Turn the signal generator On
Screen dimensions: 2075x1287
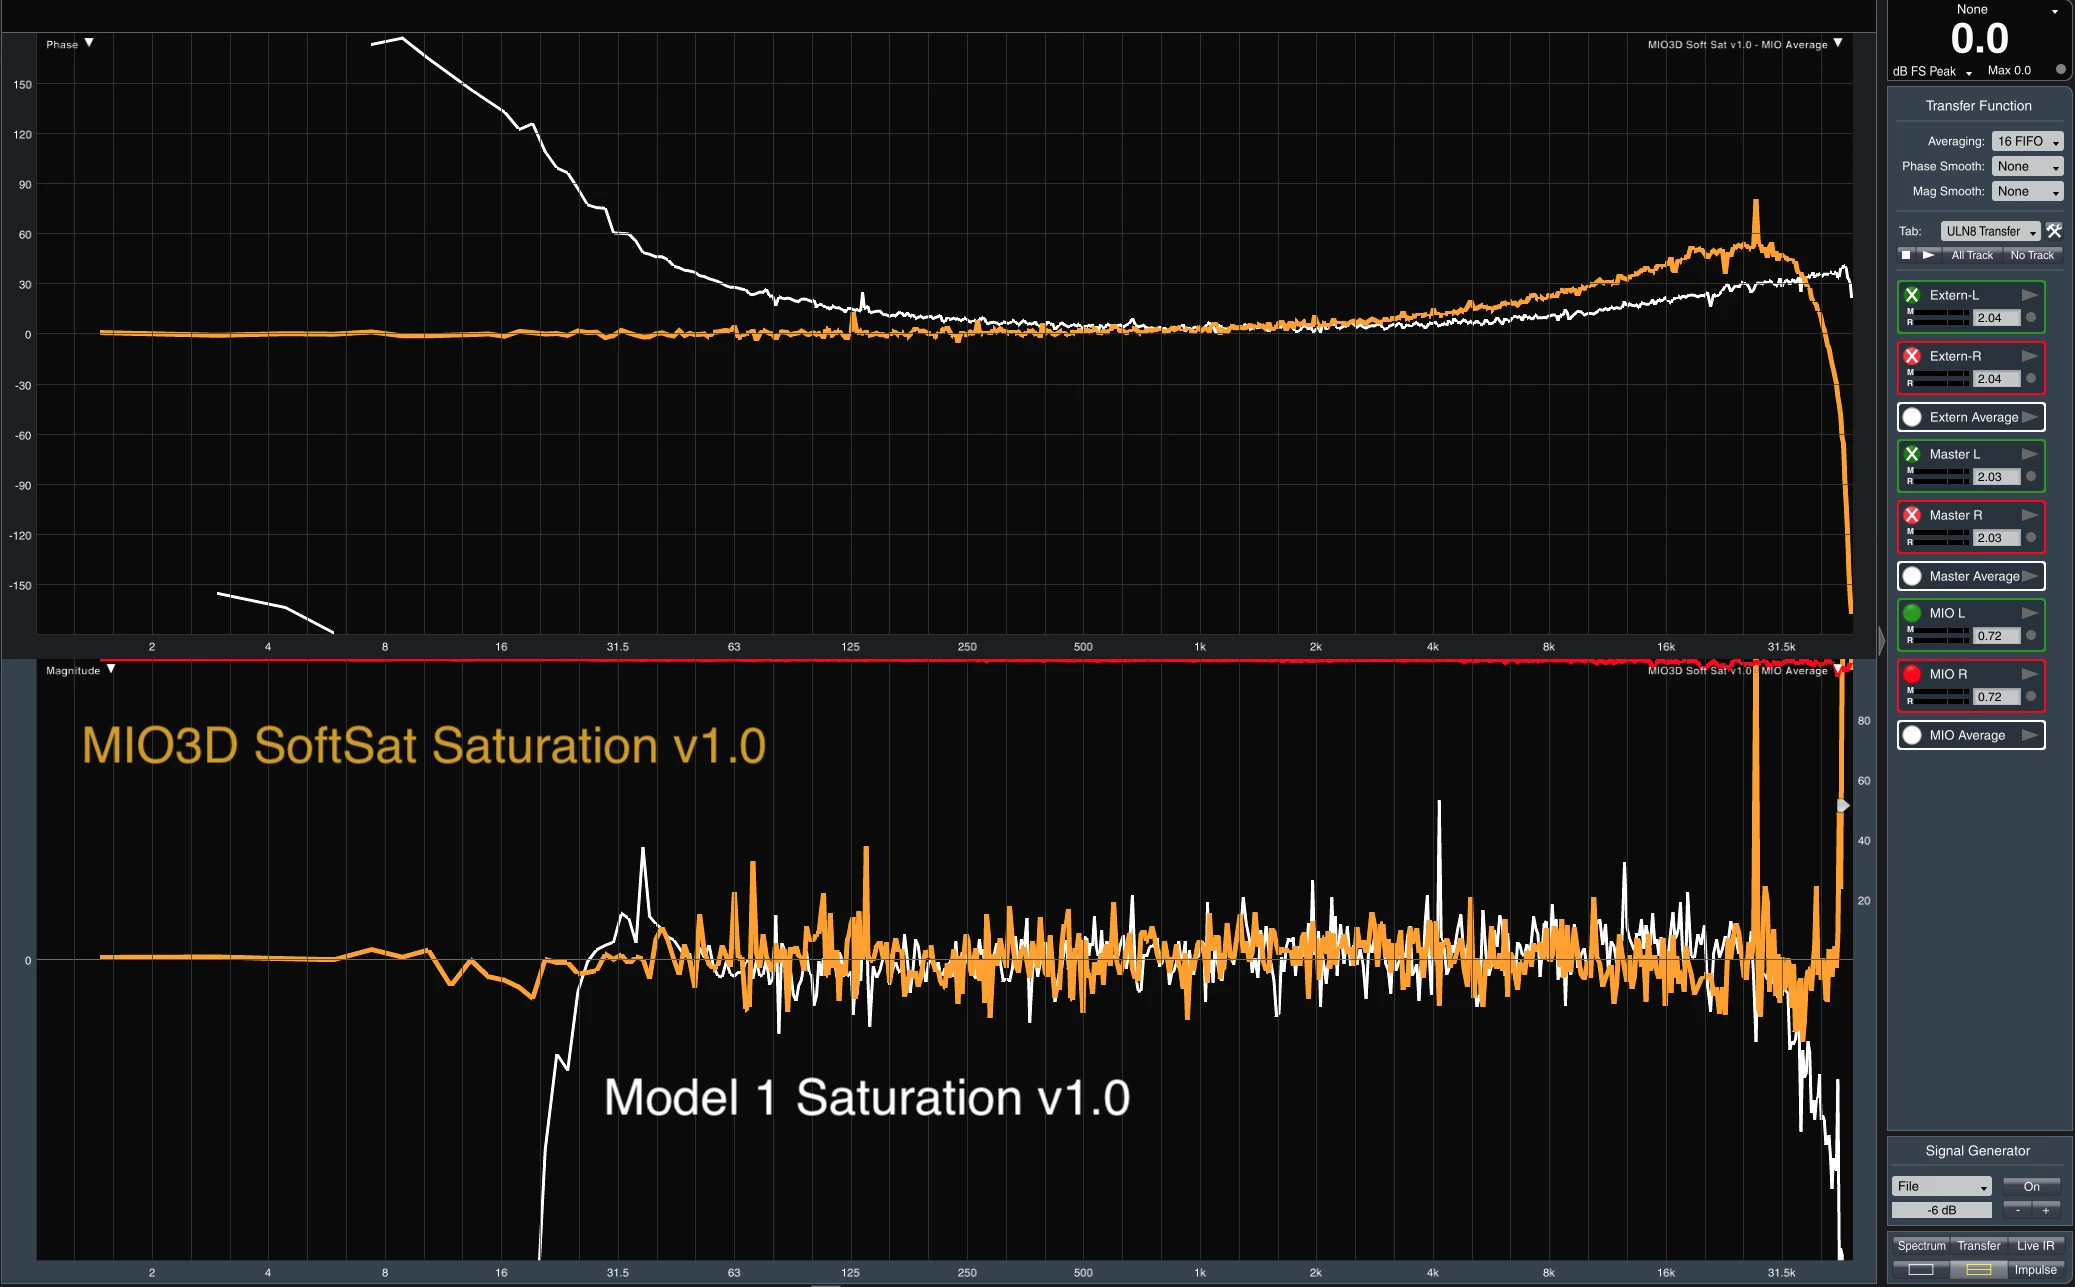tap(2031, 1186)
